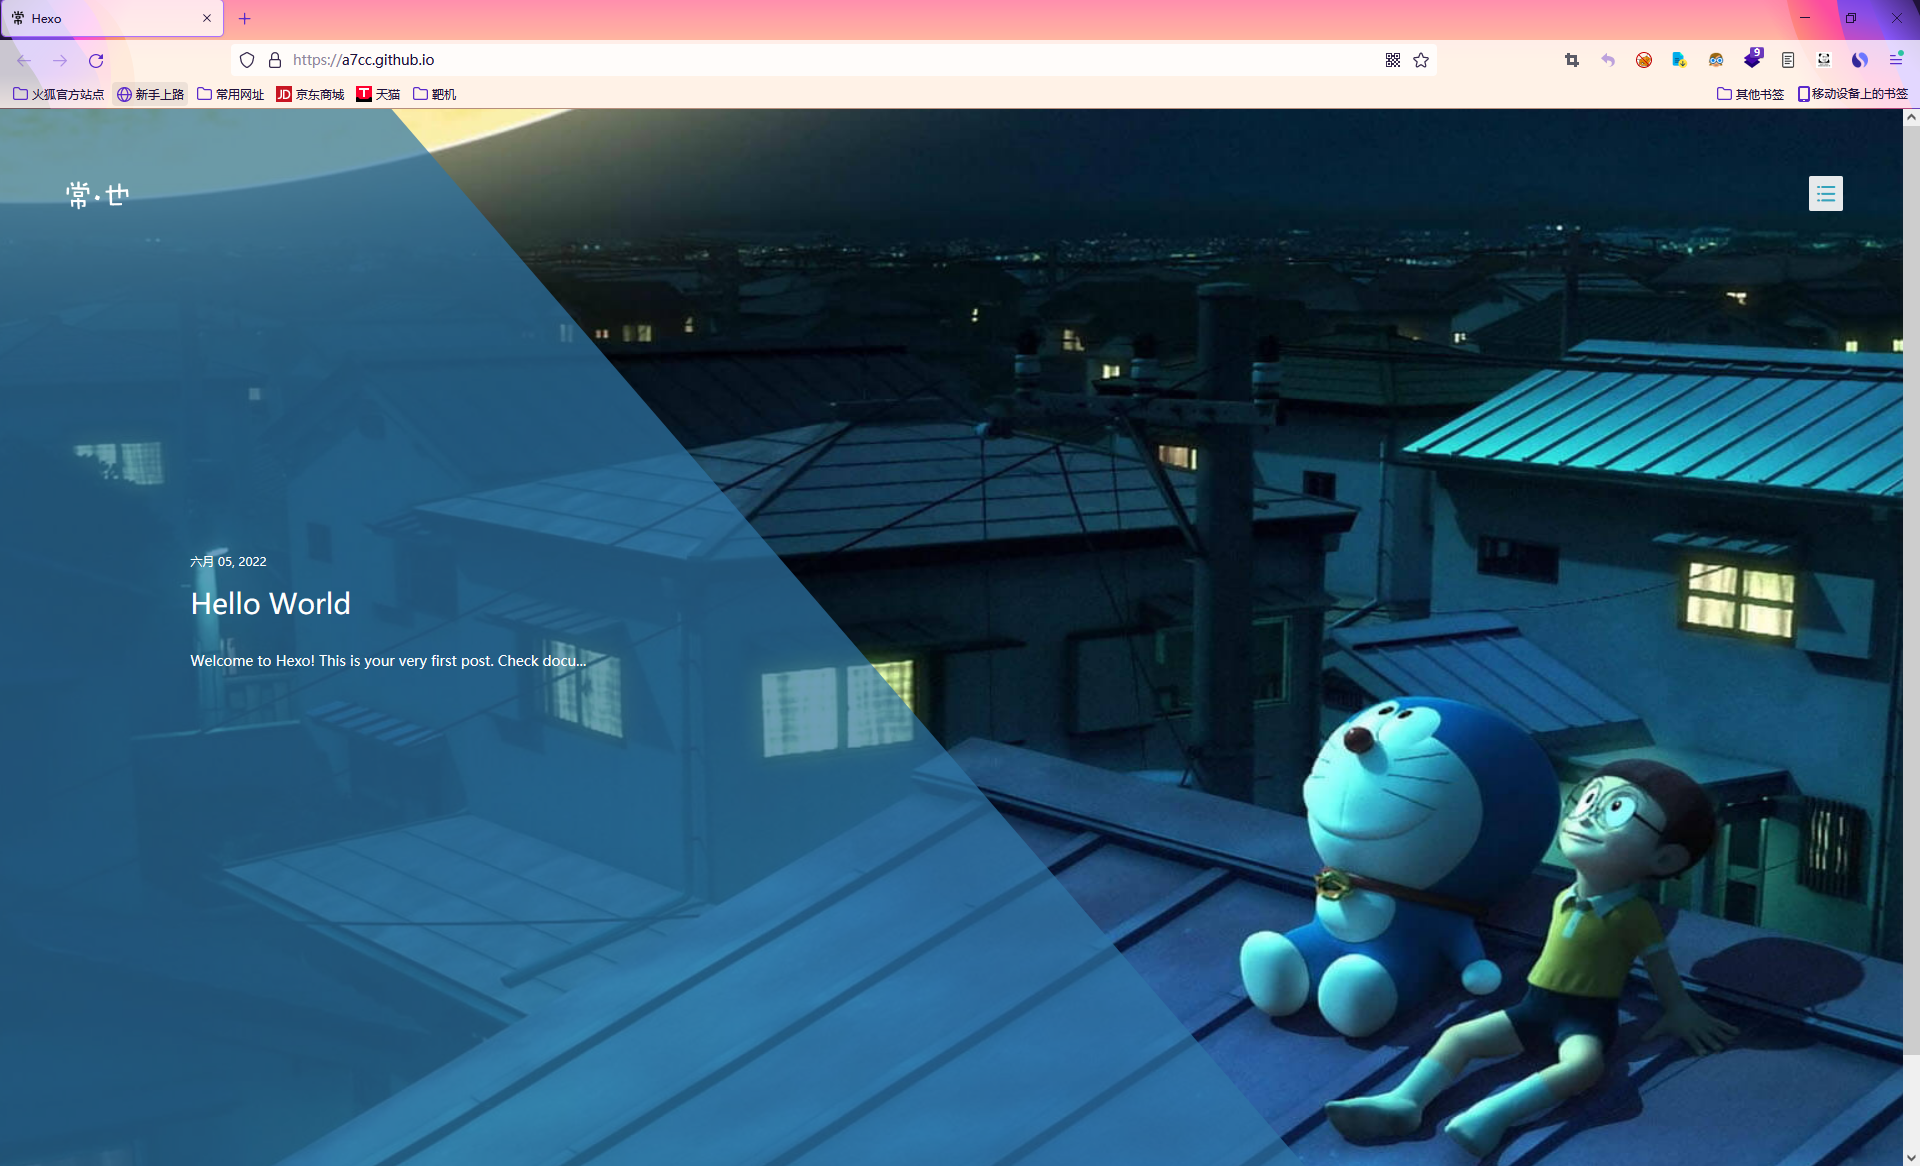Open the crossed-out orange blocker extension
Image resolution: width=1920 pixels, height=1166 pixels.
pyautogui.click(x=1644, y=60)
